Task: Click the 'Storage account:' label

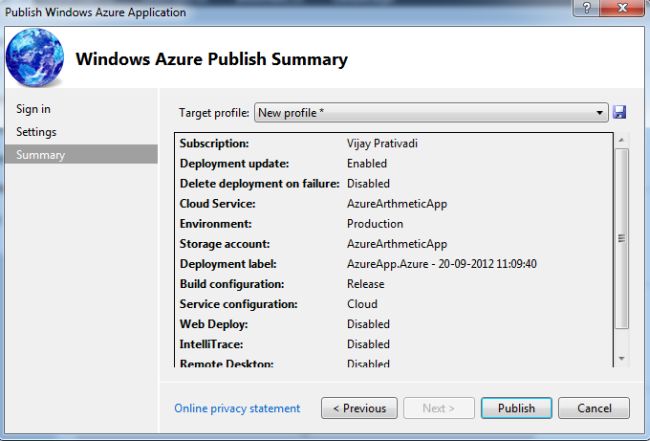Action: [x=225, y=244]
